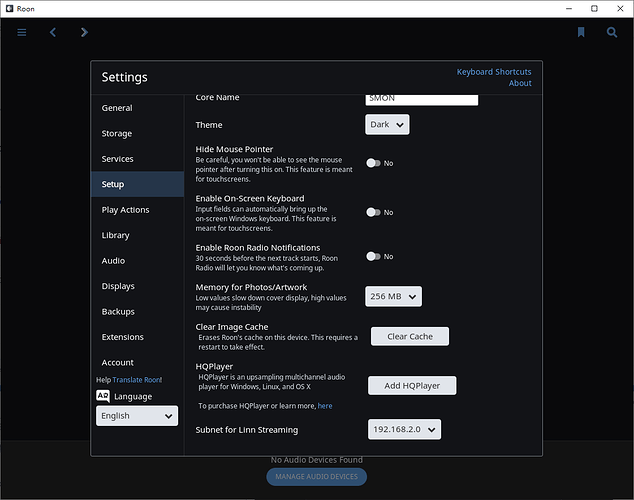This screenshot has width=634, height=500.
Task: Minimize the Roon window
Action: [569, 8]
